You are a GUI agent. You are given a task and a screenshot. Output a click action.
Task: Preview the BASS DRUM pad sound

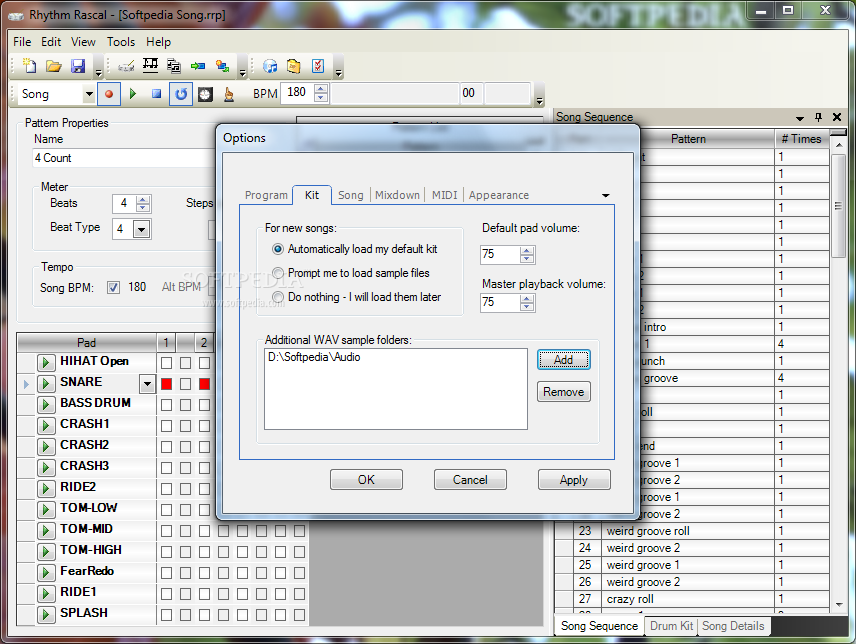point(46,404)
